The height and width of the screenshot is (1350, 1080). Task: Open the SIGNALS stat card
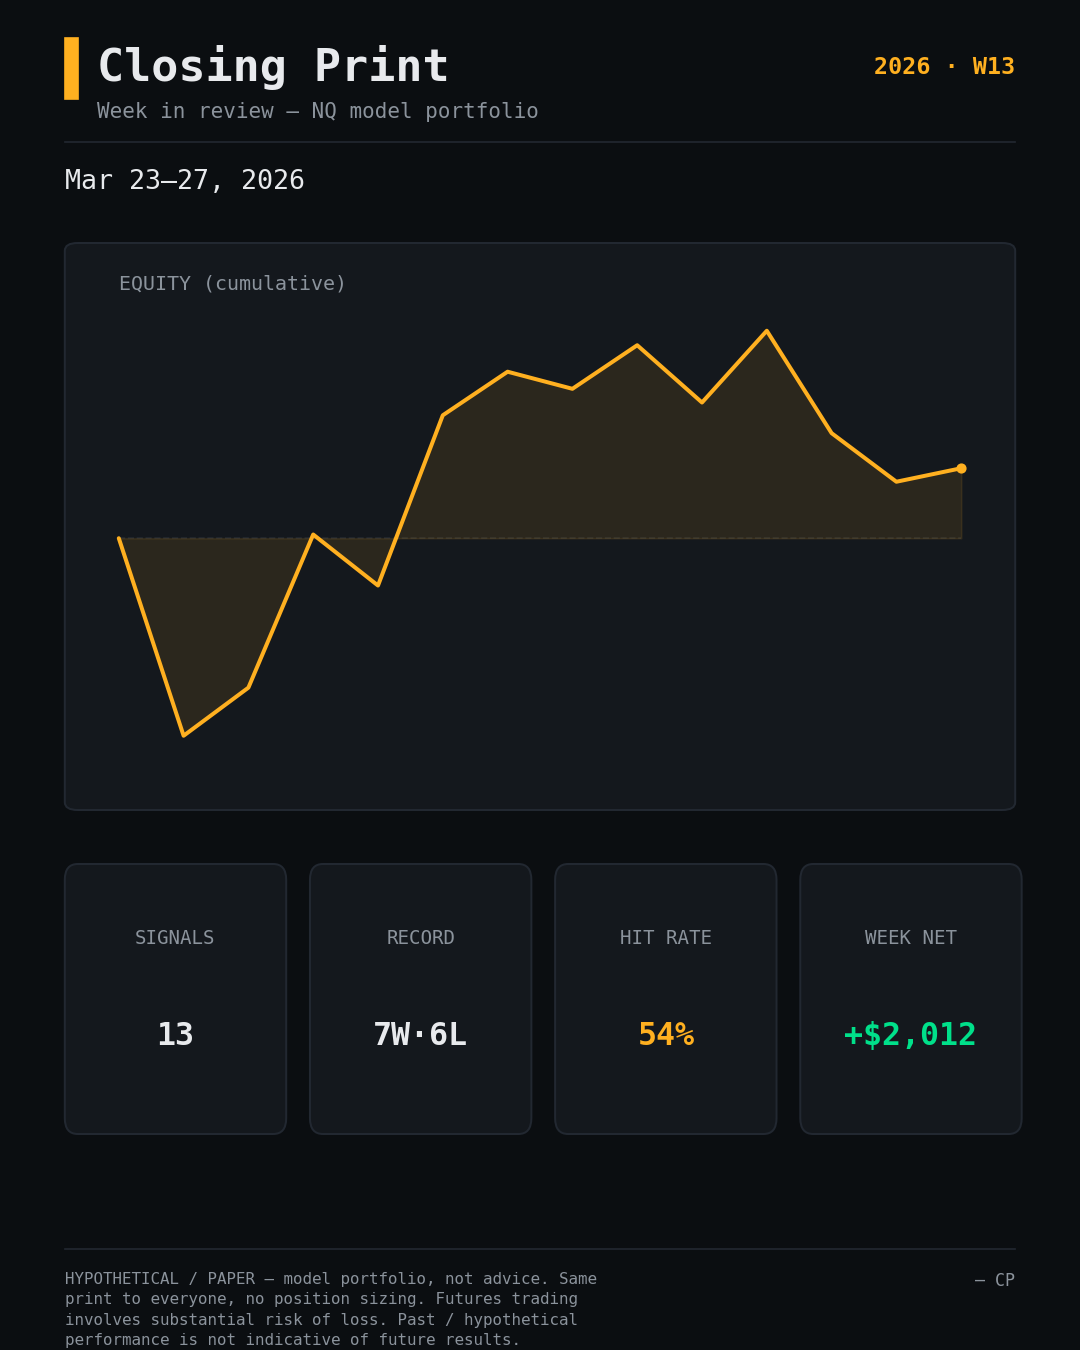pyautogui.click(x=175, y=999)
